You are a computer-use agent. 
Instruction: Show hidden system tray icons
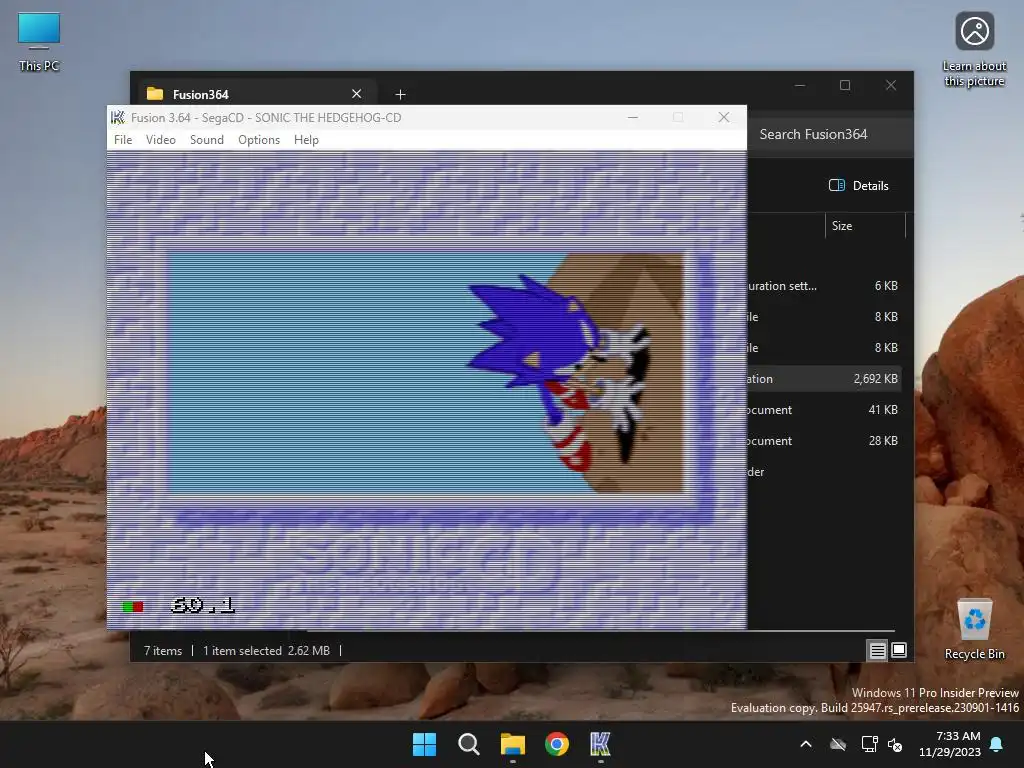tap(806, 744)
